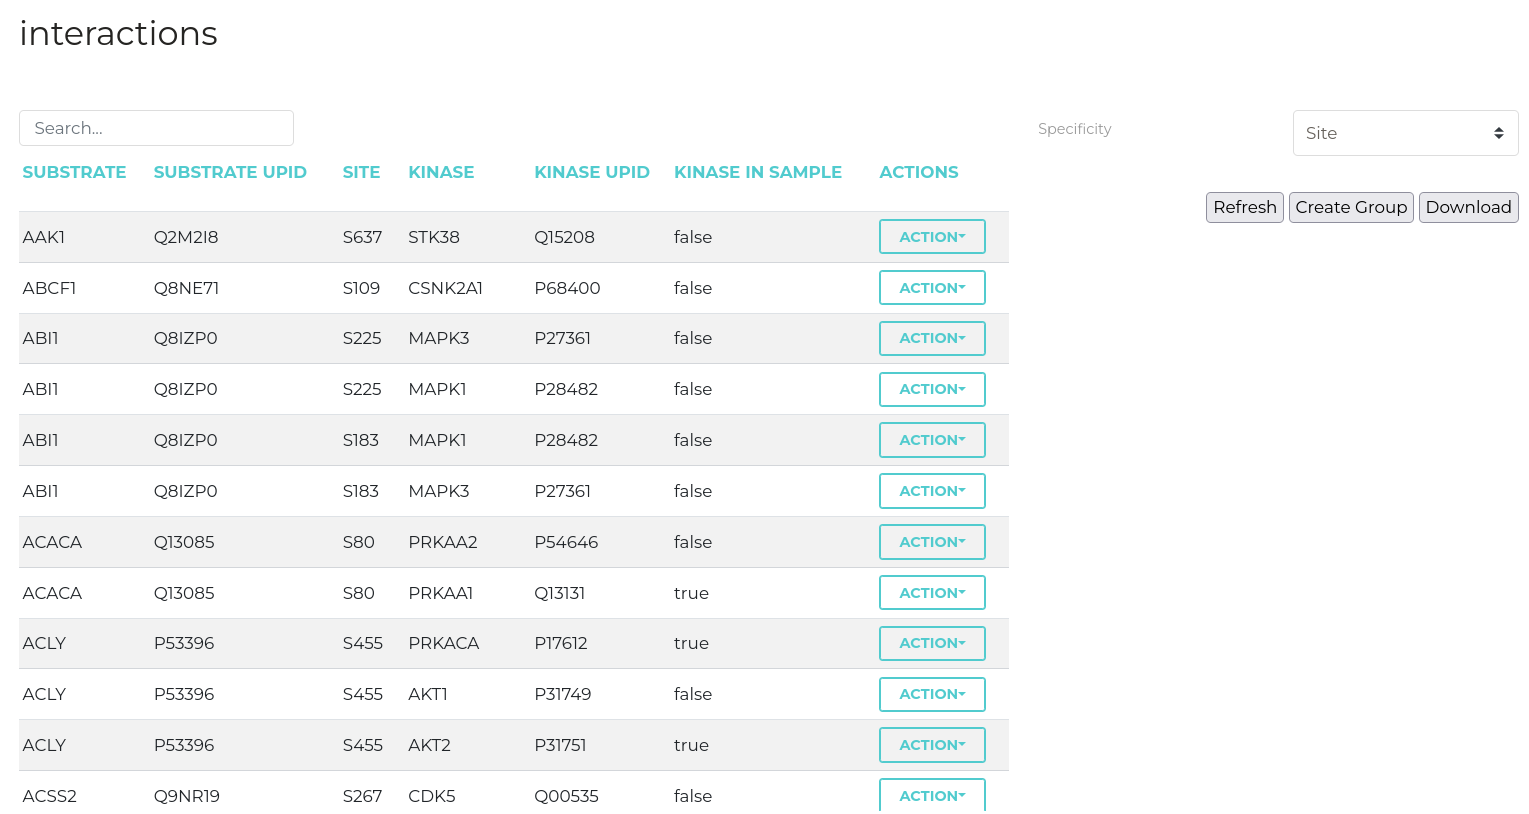Click the Download button
Viewport: 1529px width, 814px height.
(1467, 207)
